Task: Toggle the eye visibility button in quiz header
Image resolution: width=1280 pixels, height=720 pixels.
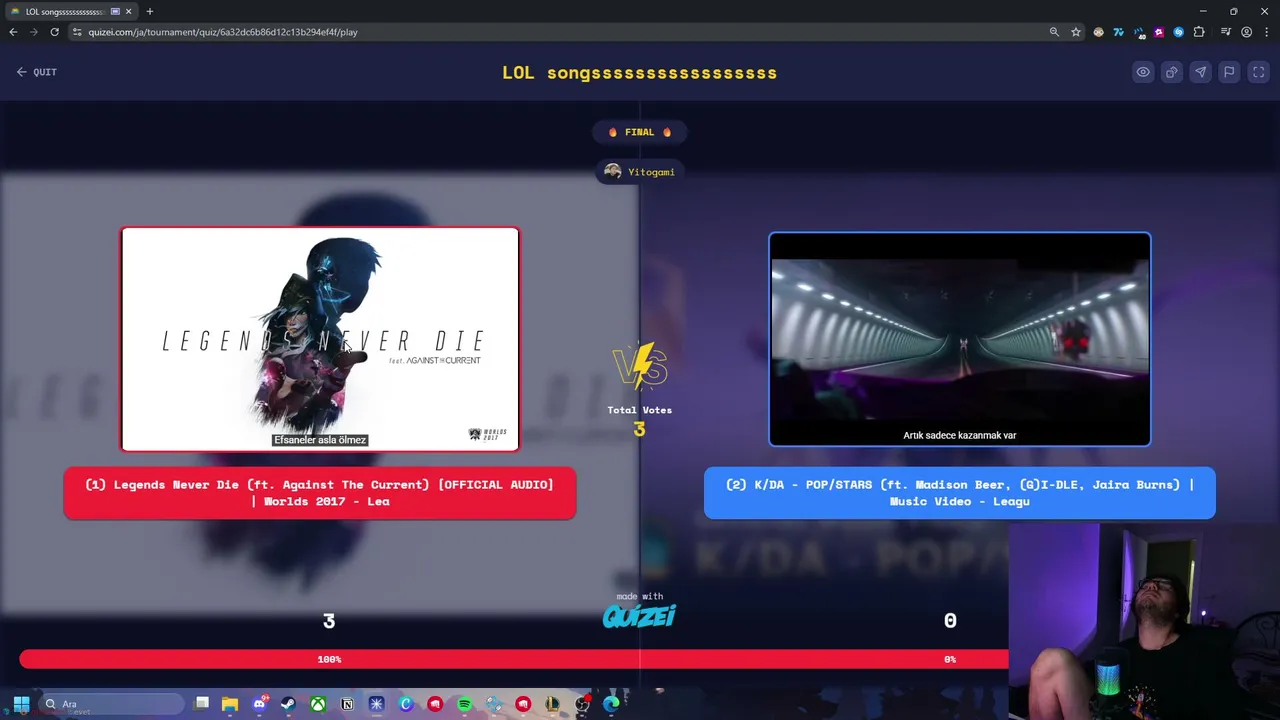Action: 1143,72
